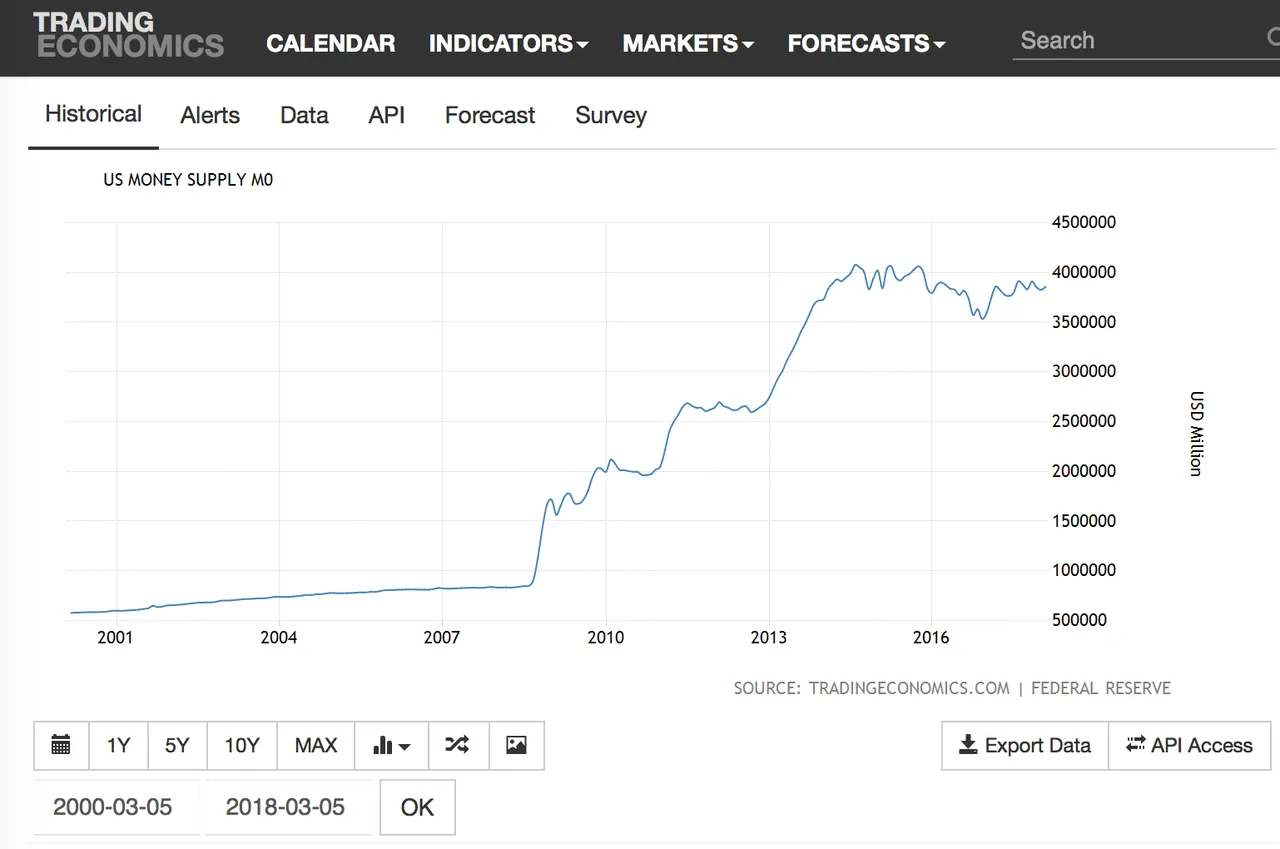
Task: Click the chart image export icon
Action: coord(516,745)
